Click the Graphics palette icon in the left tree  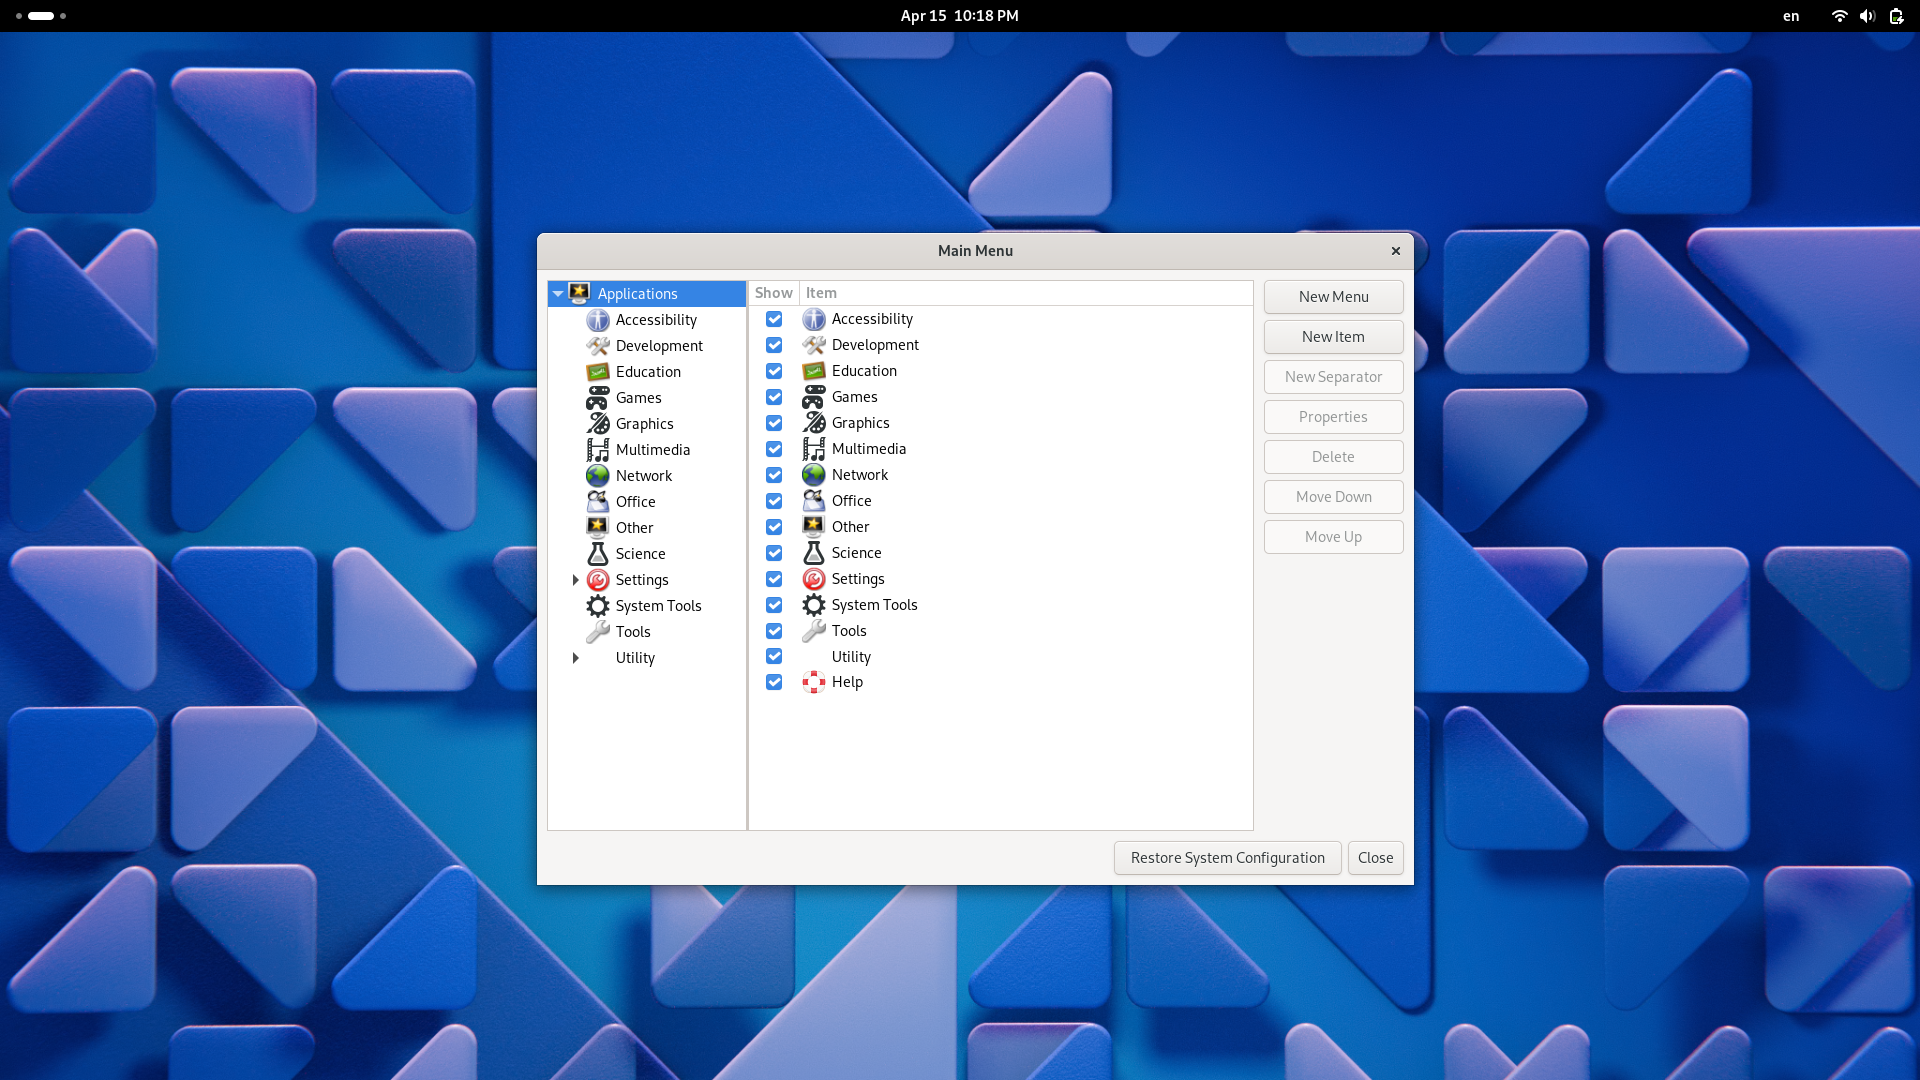click(598, 424)
